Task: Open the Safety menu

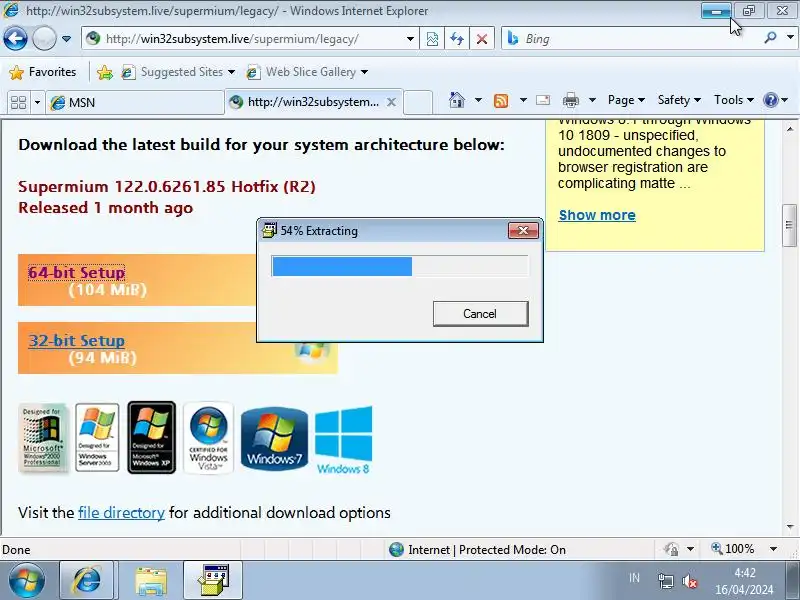Action: click(679, 100)
